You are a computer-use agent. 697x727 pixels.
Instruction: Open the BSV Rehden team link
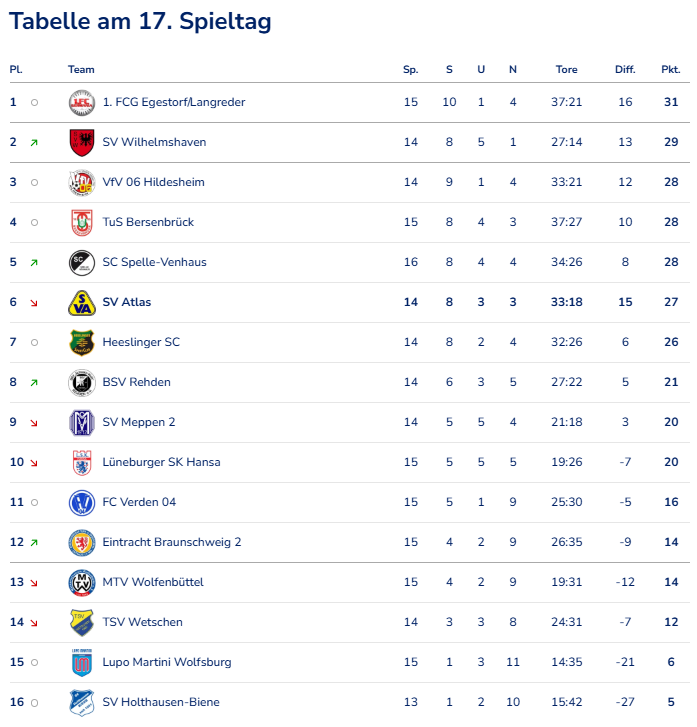coord(136,382)
